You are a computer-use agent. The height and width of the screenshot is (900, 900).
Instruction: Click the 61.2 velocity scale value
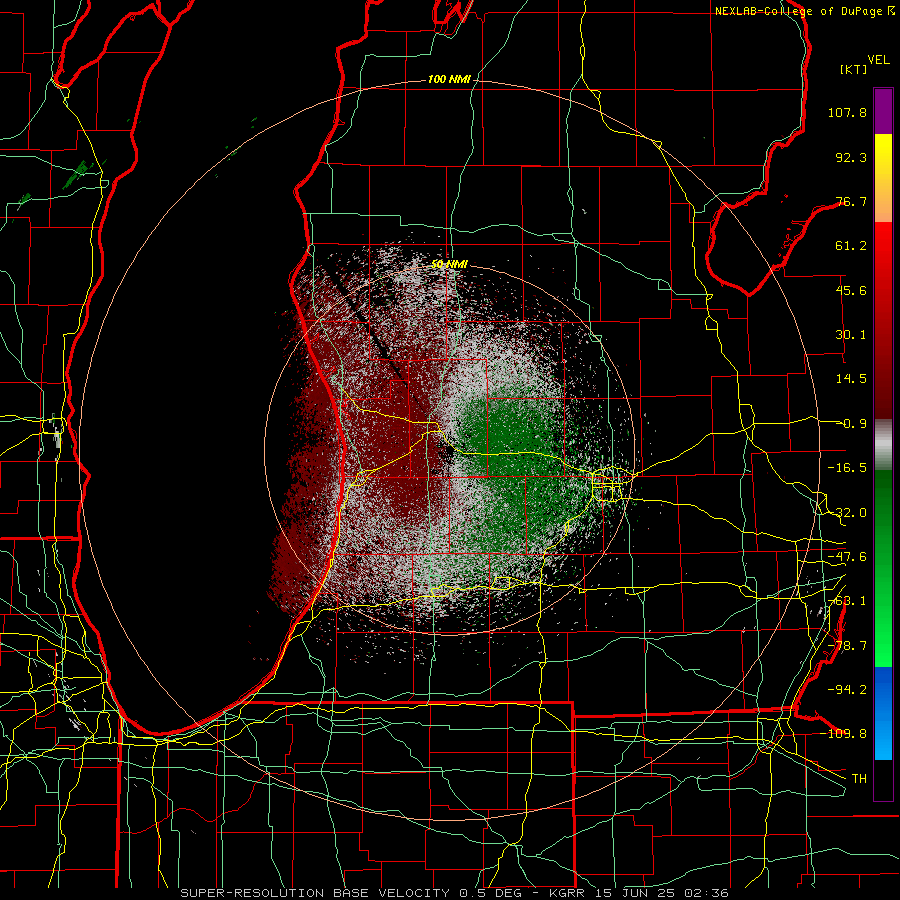[x=851, y=246]
